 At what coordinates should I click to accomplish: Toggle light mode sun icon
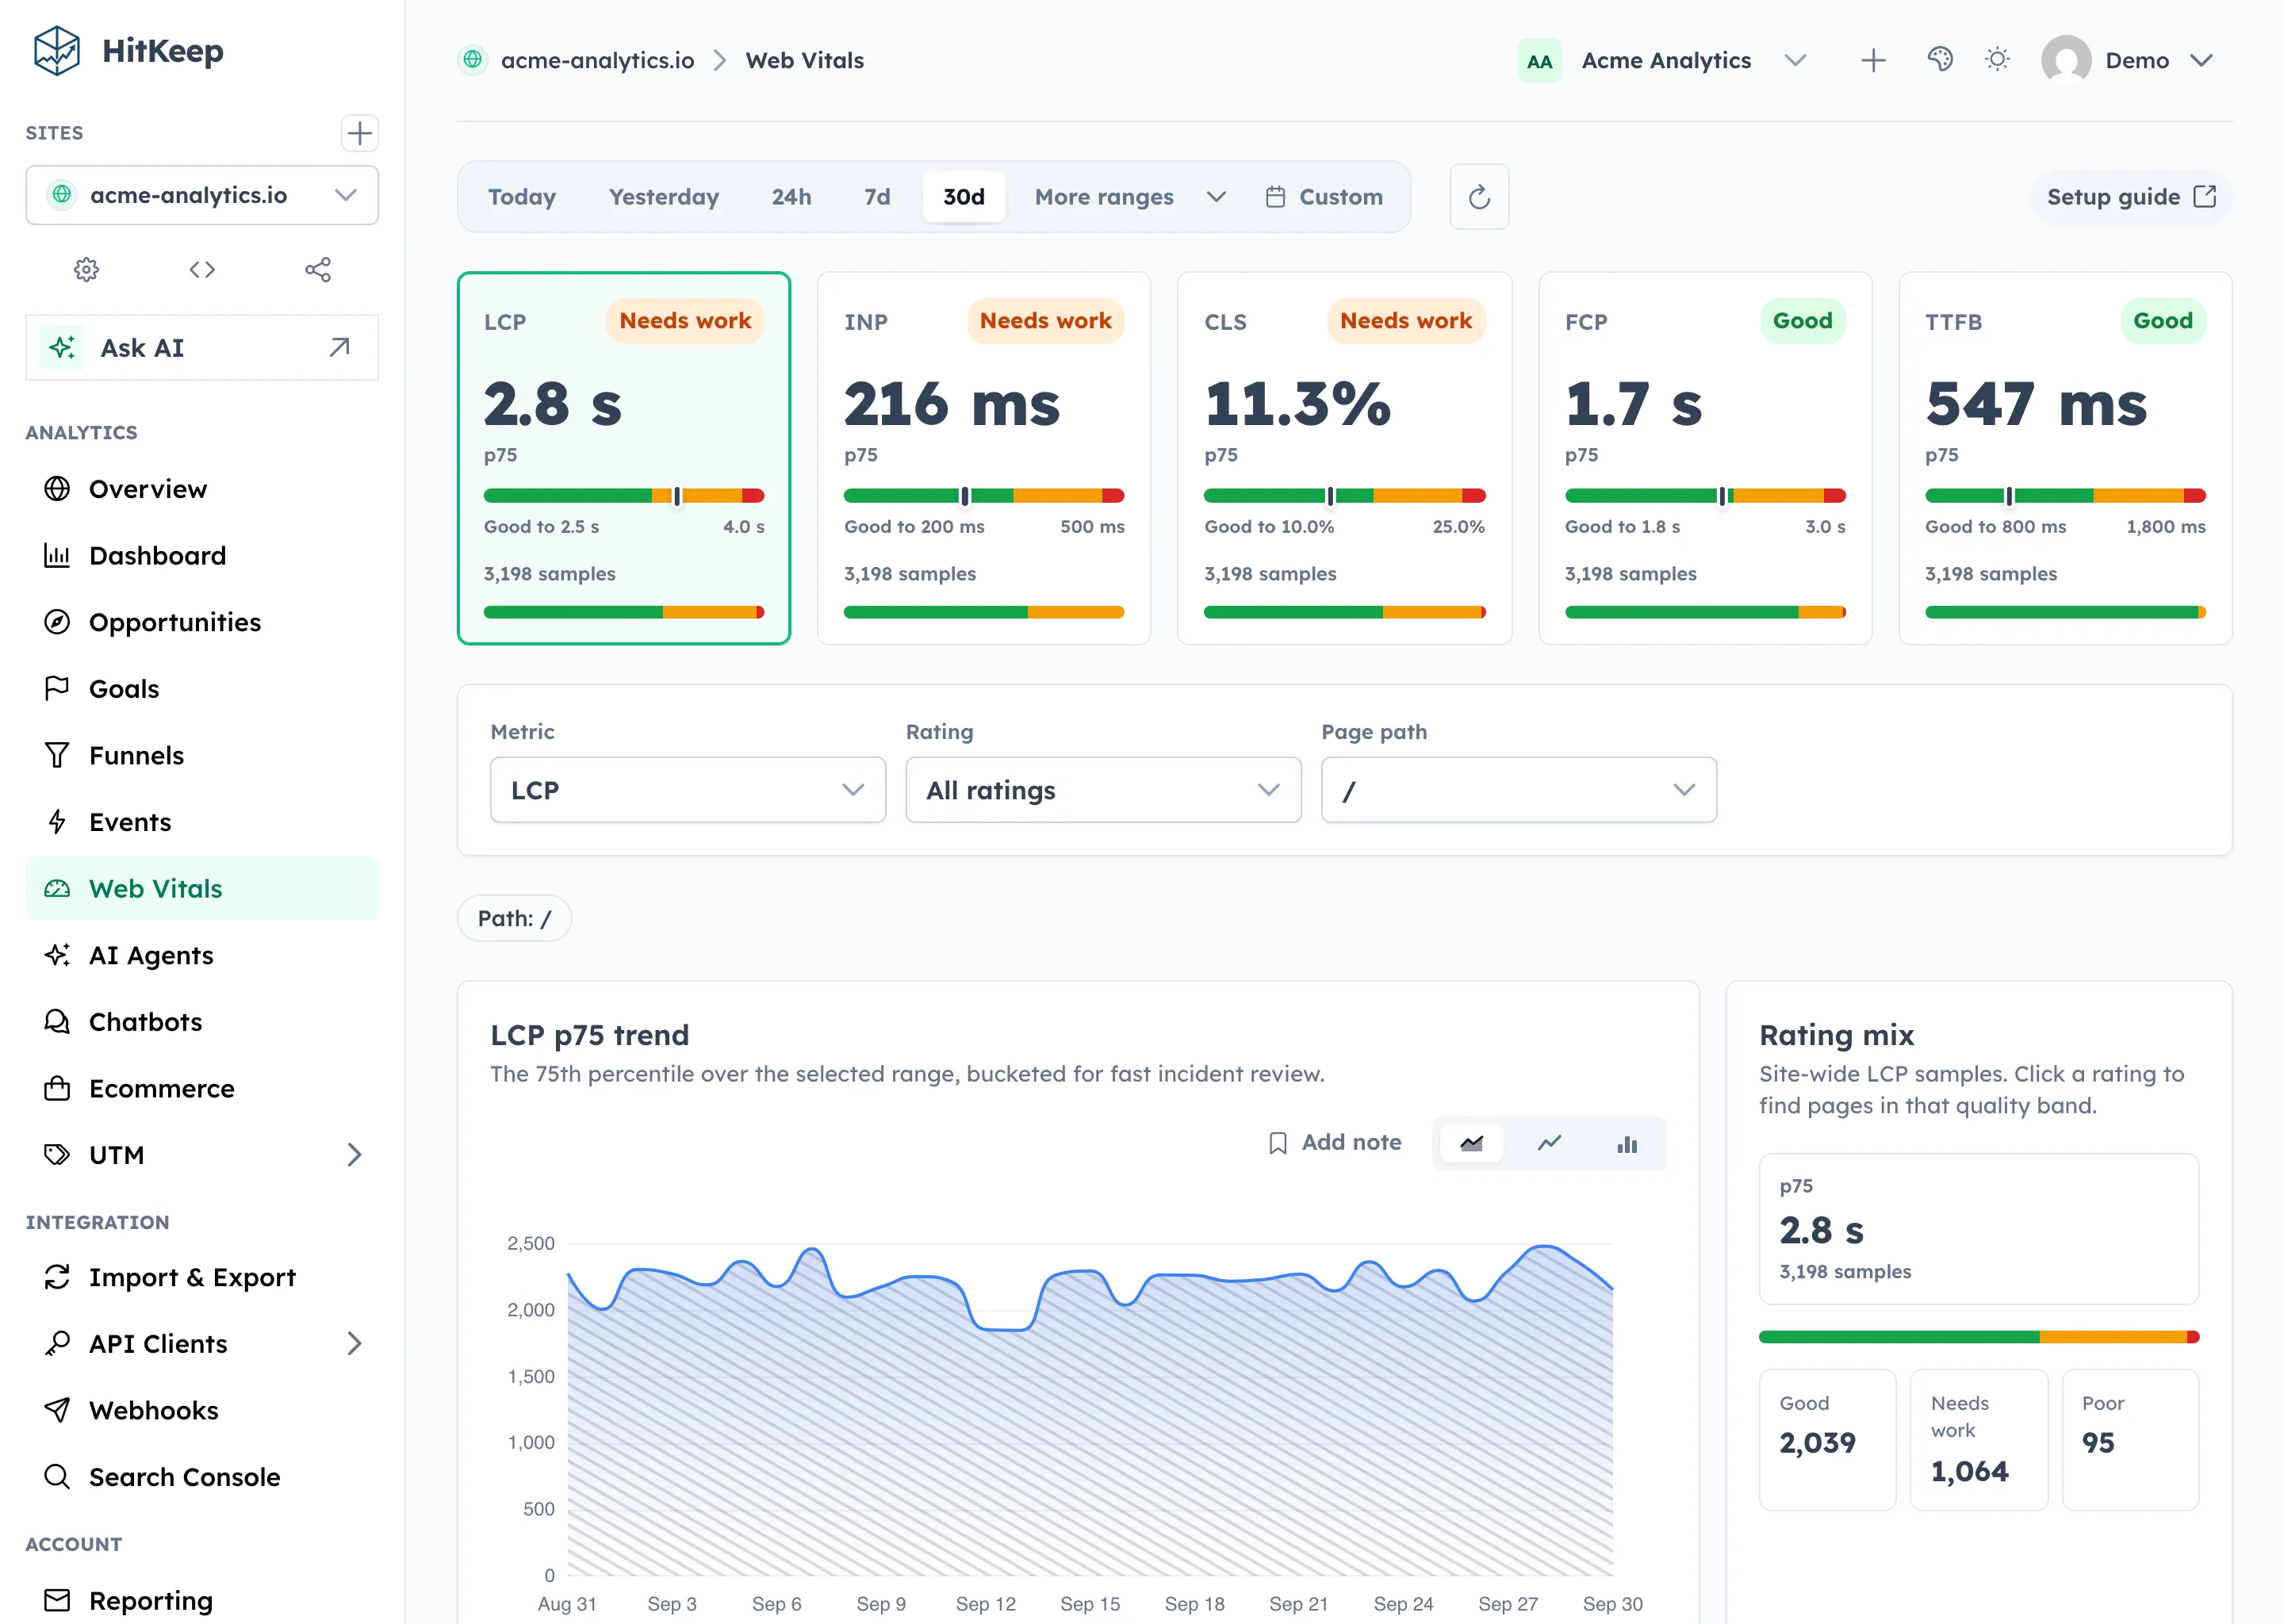click(1997, 60)
